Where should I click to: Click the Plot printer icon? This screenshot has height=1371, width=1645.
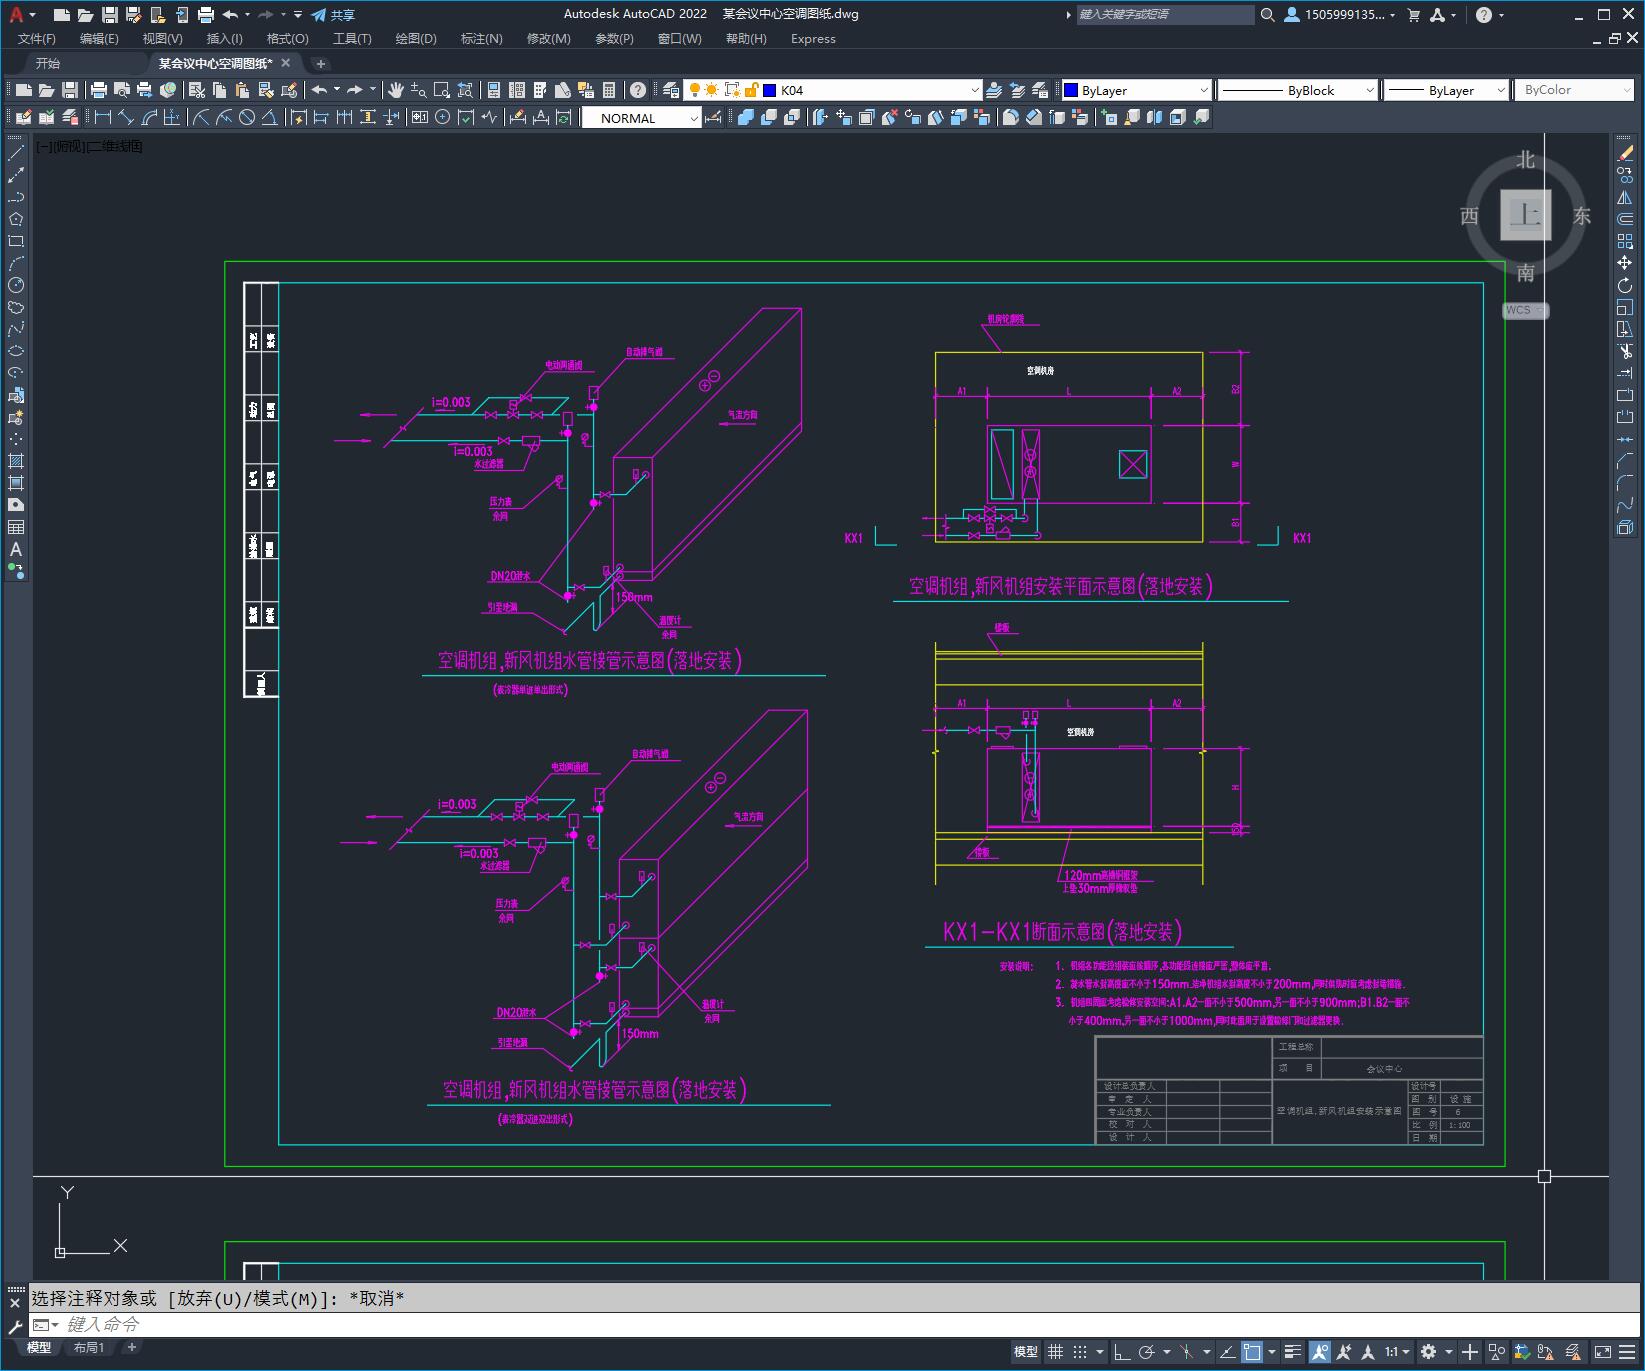click(x=98, y=90)
